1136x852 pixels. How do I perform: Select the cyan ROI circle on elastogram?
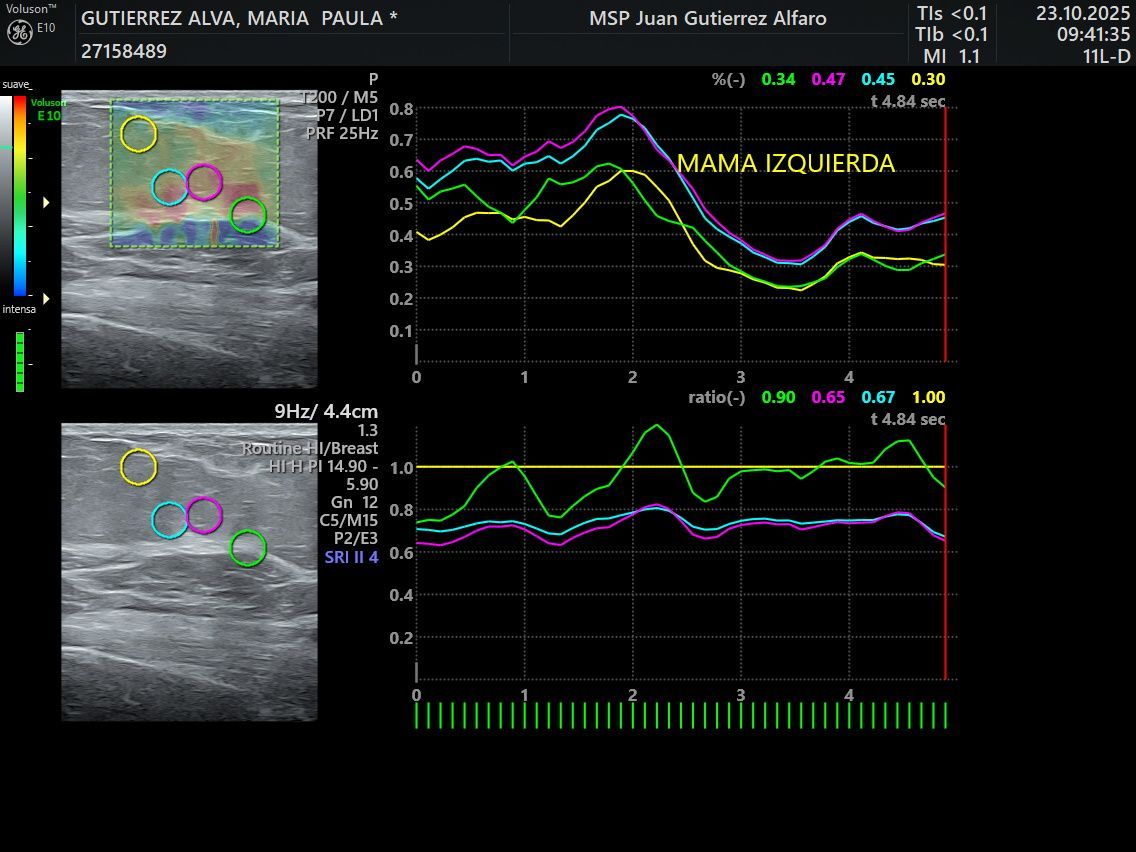pyautogui.click(x=170, y=188)
